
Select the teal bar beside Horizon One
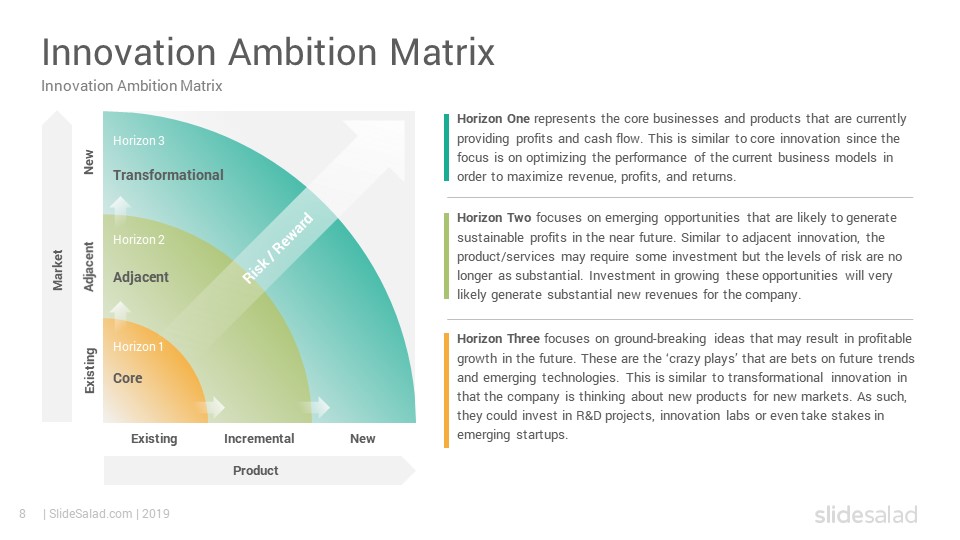446,148
